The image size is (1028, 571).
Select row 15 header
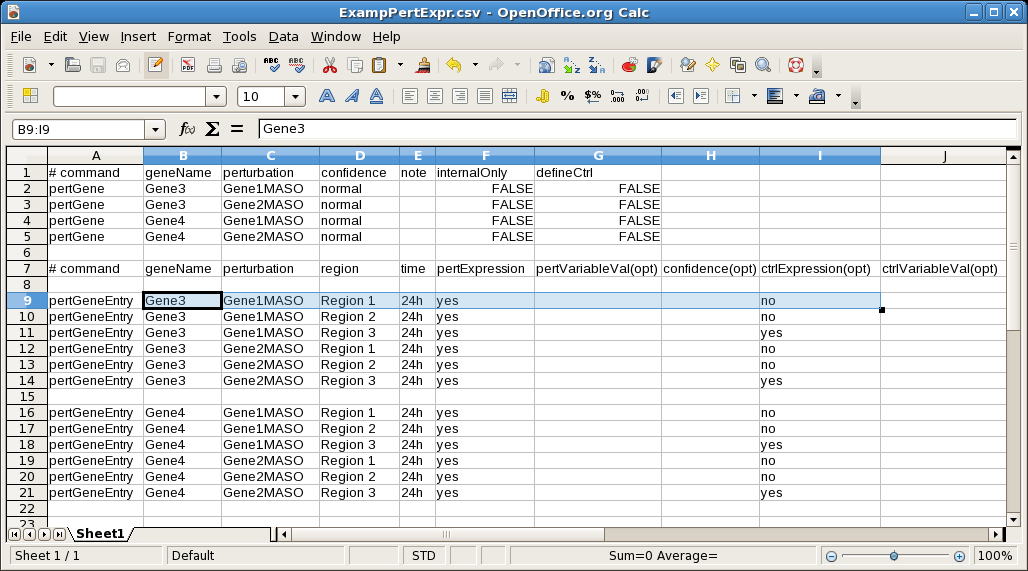[27, 397]
